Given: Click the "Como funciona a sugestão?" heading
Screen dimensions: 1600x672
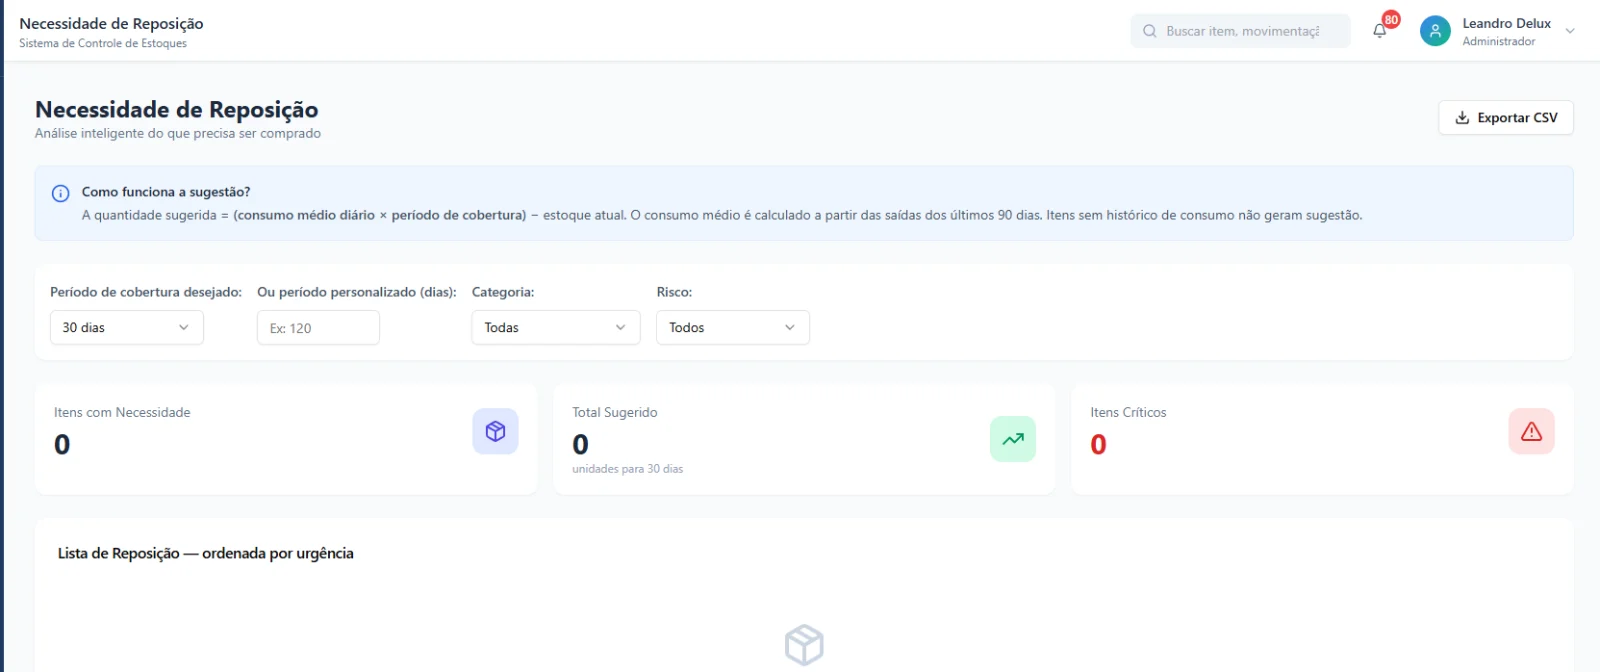Looking at the screenshot, I should [x=166, y=192].
